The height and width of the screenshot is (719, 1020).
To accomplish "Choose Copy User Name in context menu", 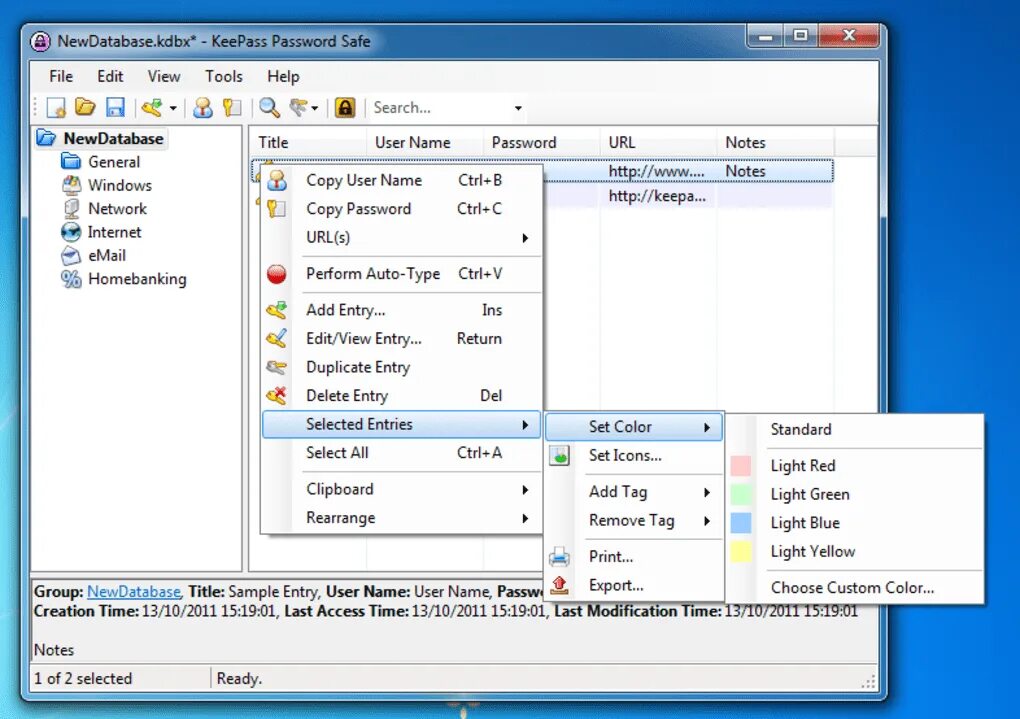I will (x=401, y=180).
